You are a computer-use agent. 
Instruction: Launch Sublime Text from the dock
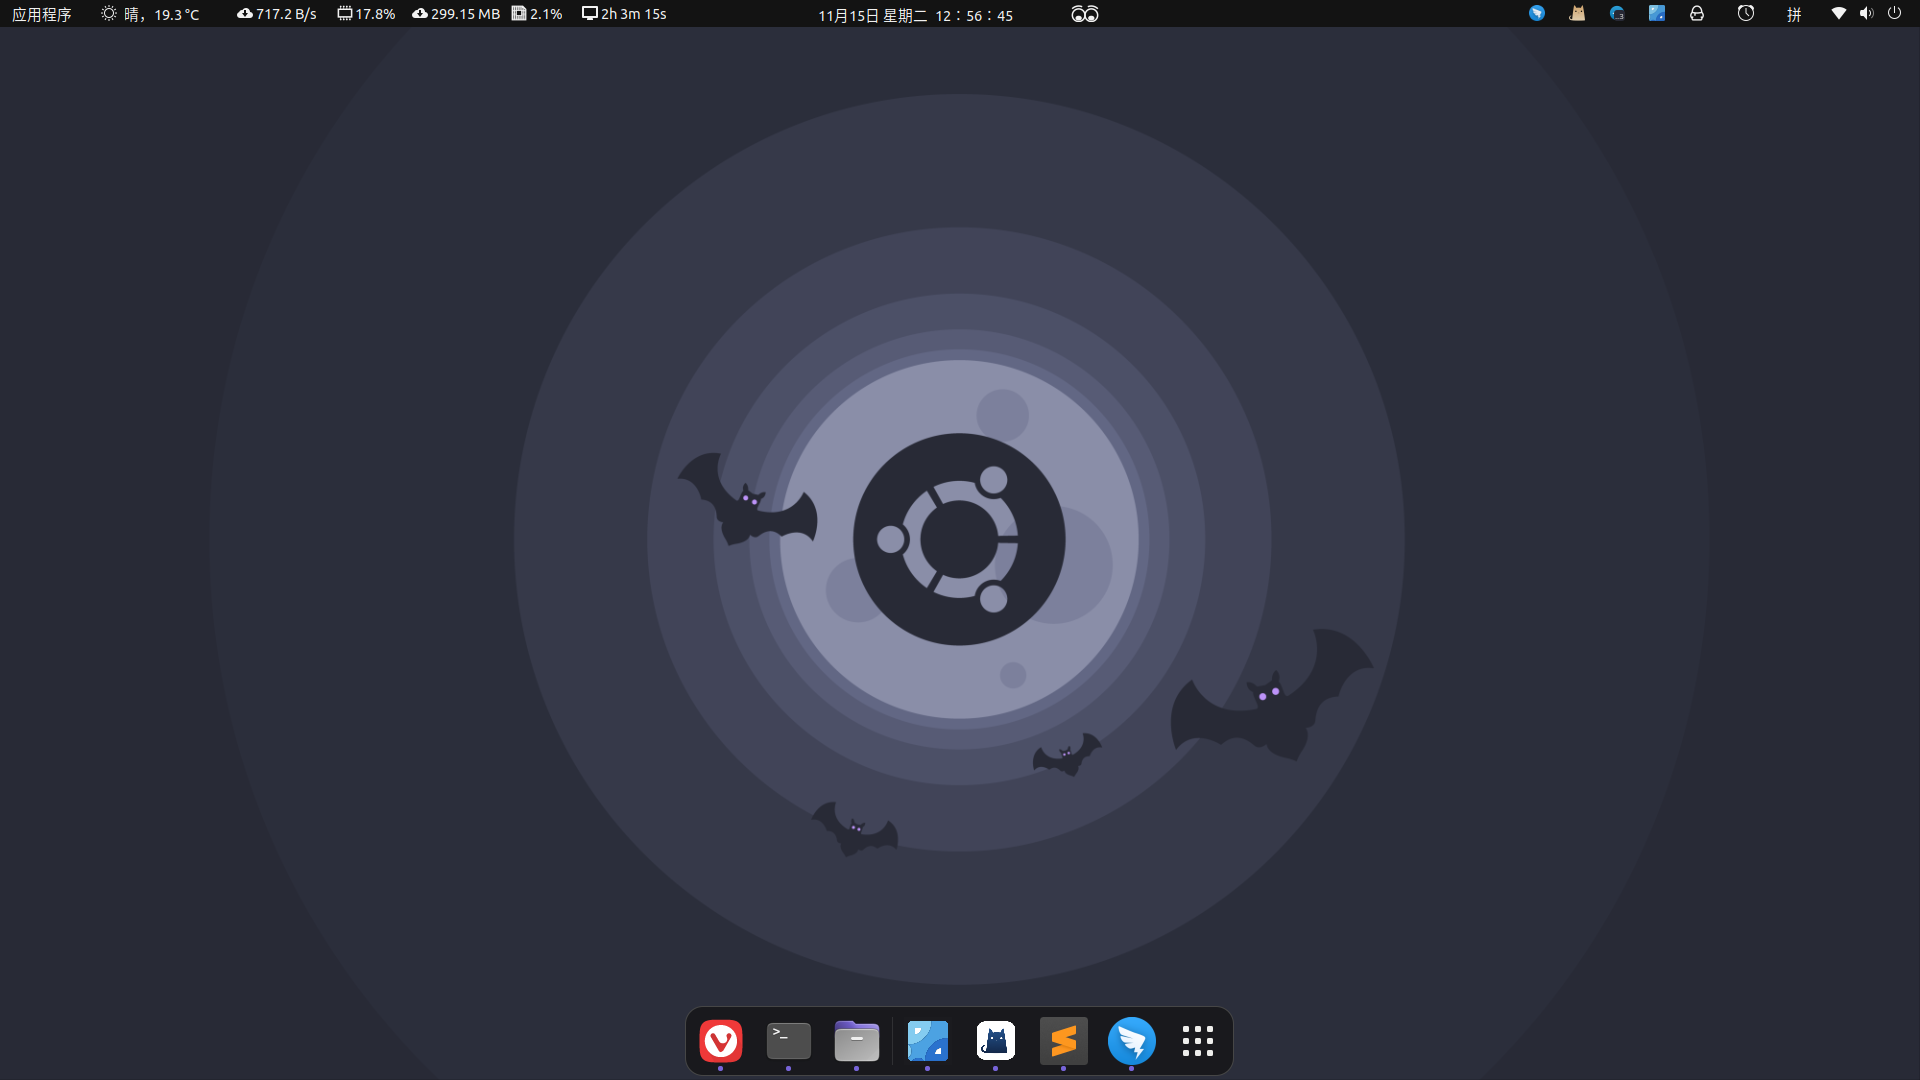[1063, 1041]
